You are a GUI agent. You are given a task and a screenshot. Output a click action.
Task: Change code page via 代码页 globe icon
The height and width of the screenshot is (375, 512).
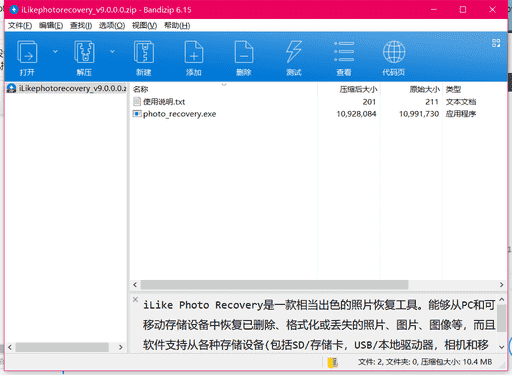[x=394, y=58]
